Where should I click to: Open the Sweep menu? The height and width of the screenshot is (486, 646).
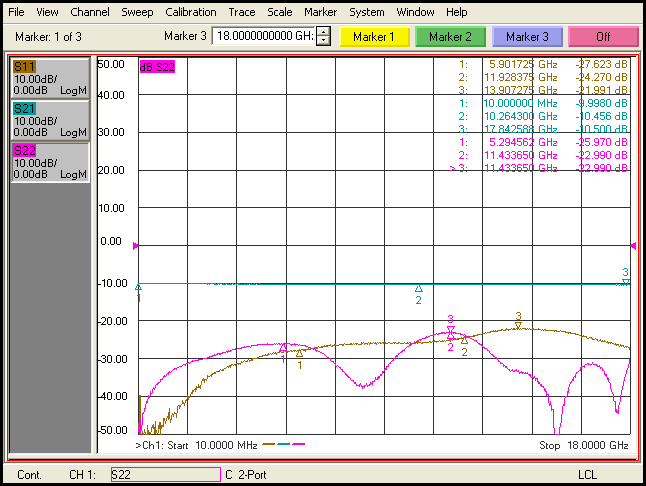(x=137, y=12)
